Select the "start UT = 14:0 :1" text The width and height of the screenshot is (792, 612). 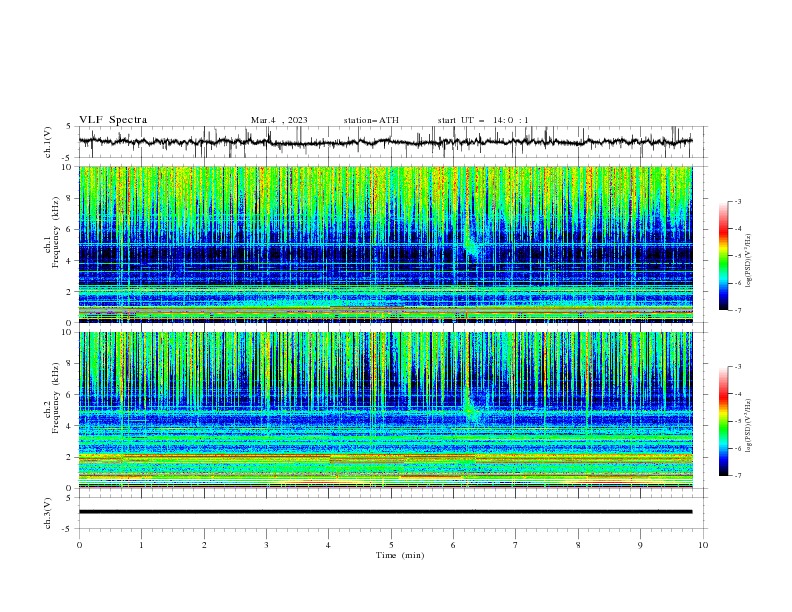(x=483, y=120)
